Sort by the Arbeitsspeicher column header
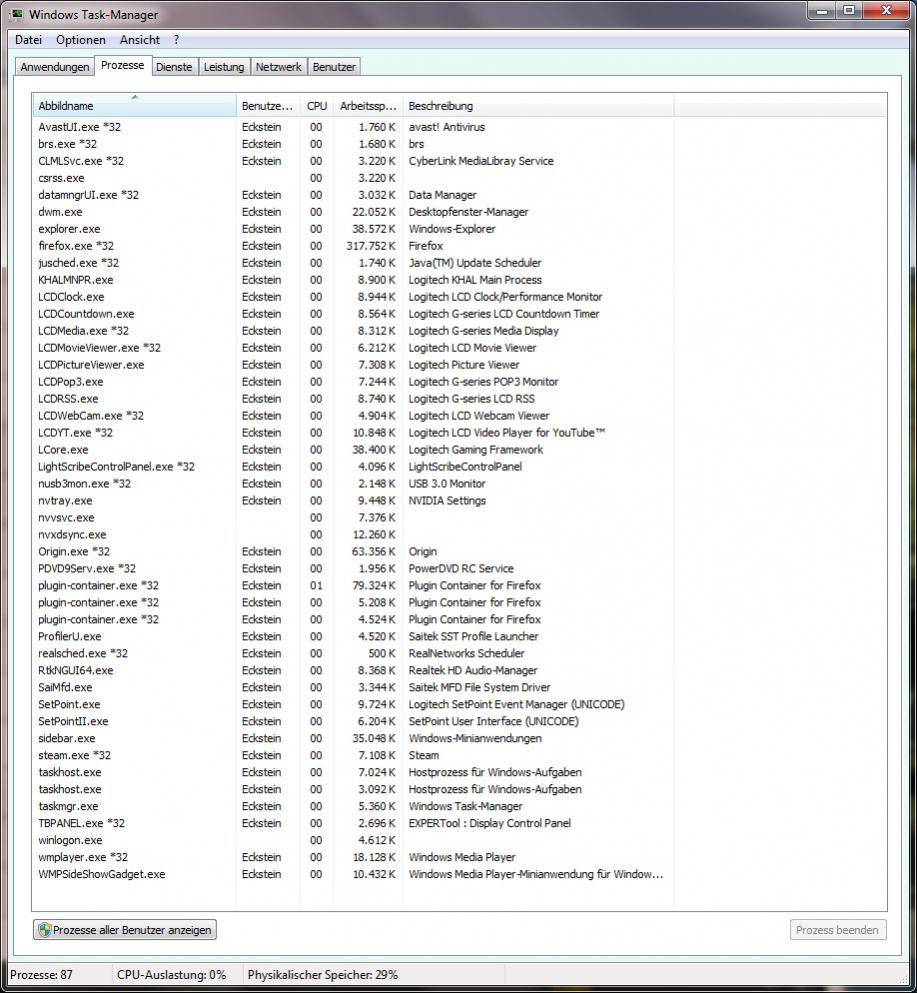 point(368,106)
